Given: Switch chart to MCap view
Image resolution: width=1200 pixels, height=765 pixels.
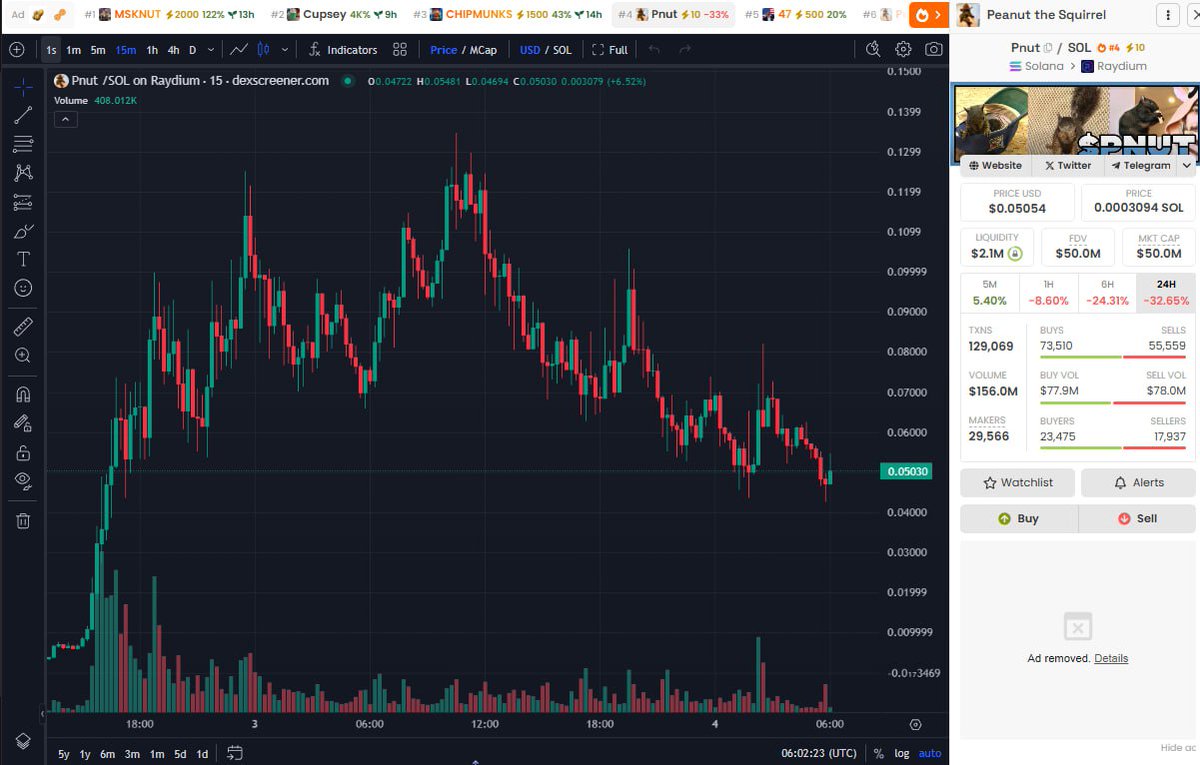Looking at the screenshot, I should pos(483,50).
